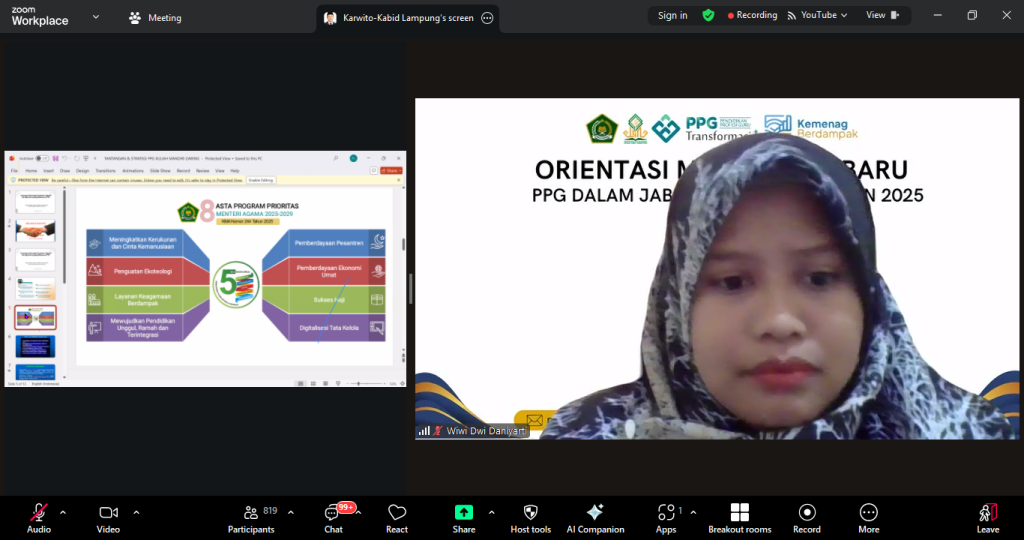Open Breakout rooms

click(x=739, y=517)
